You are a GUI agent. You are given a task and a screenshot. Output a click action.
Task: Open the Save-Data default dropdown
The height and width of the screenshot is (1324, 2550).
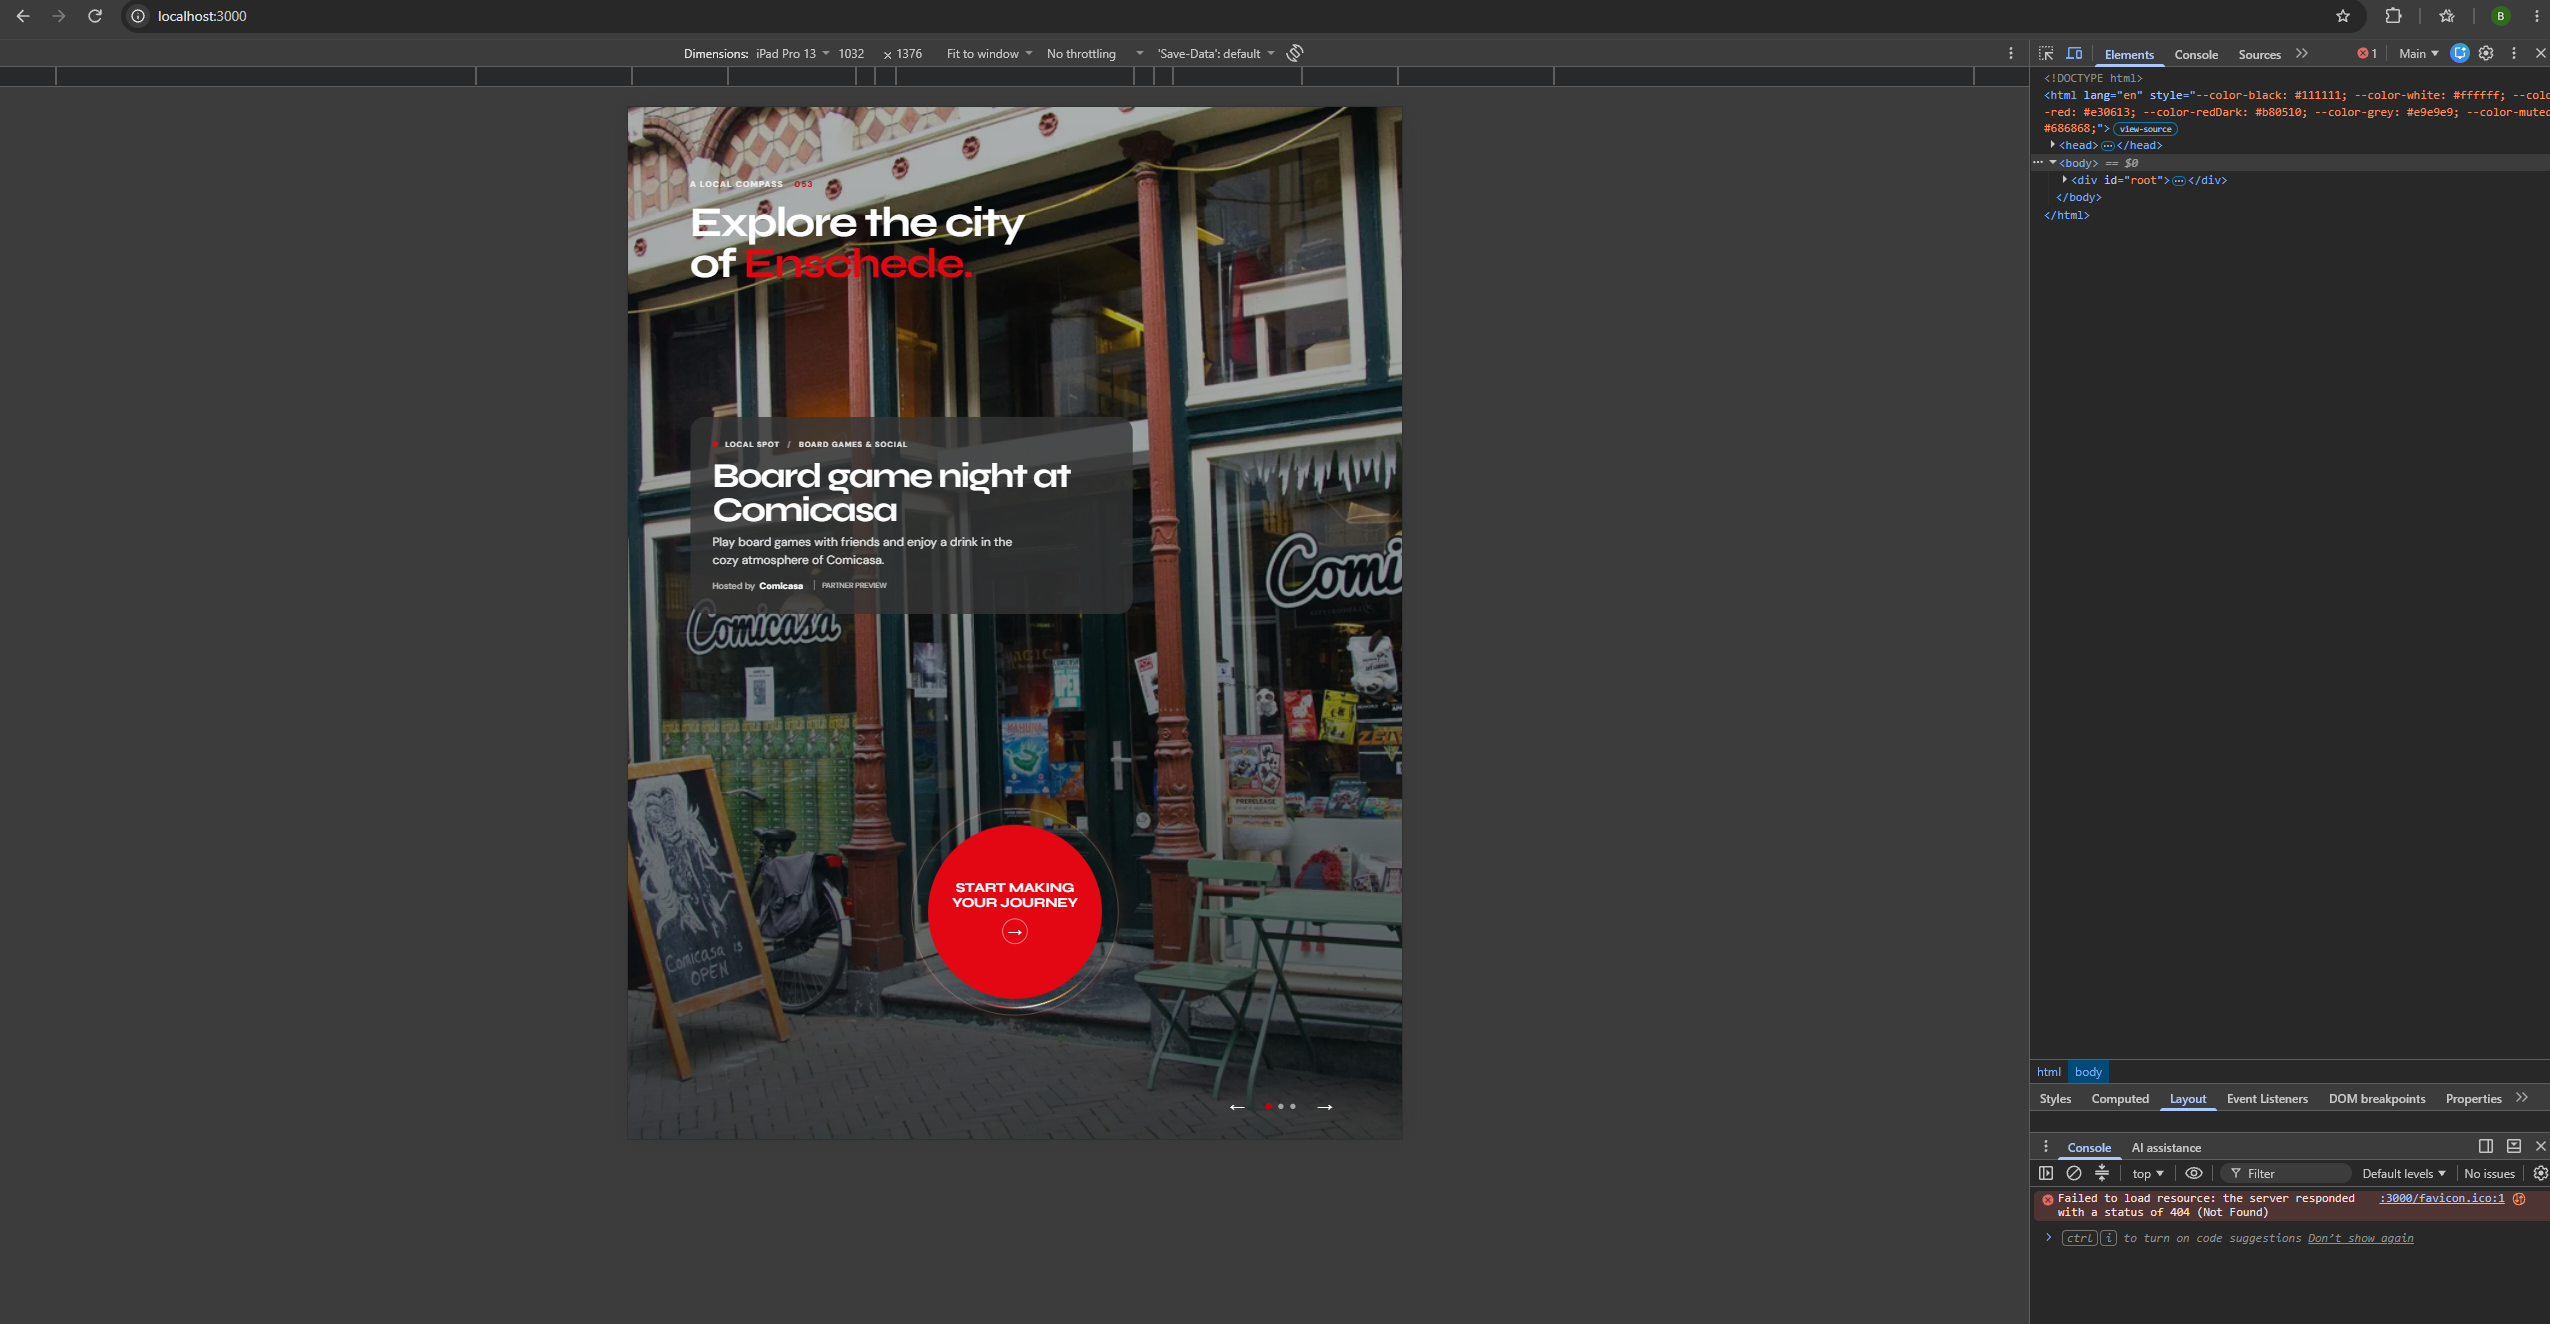pyautogui.click(x=1216, y=54)
